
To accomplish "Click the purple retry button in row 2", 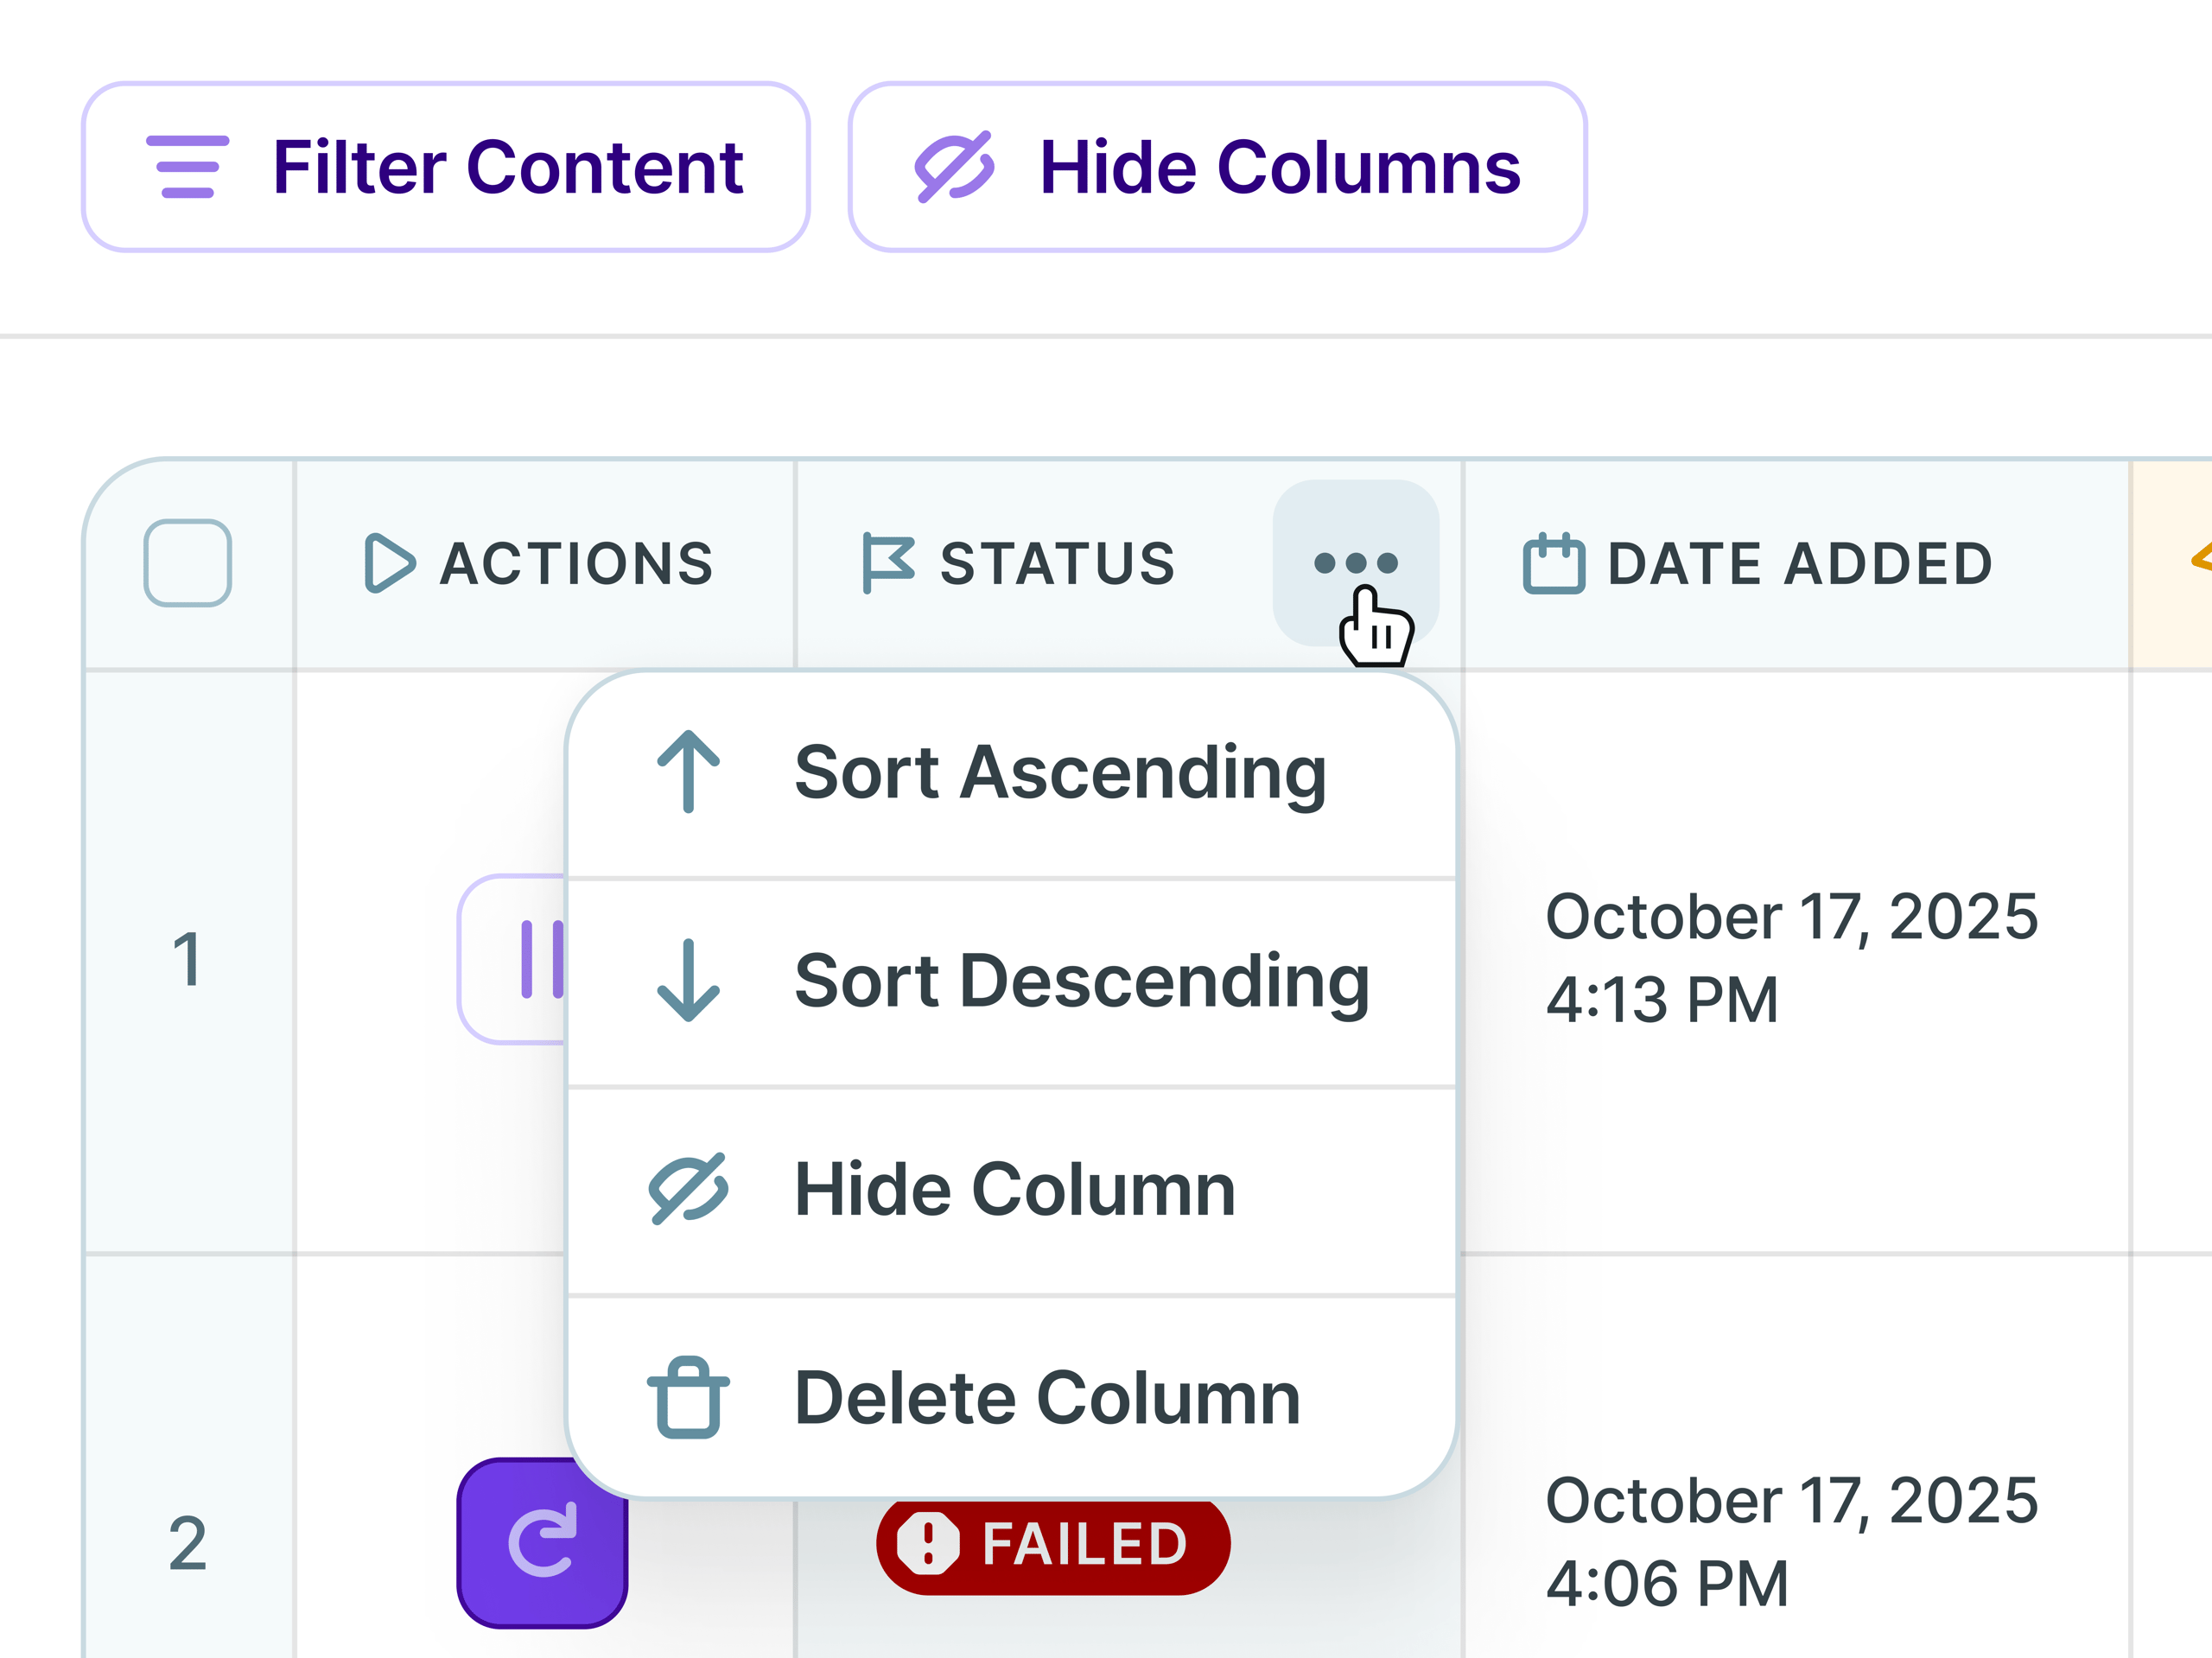I will [x=542, y=1543].
